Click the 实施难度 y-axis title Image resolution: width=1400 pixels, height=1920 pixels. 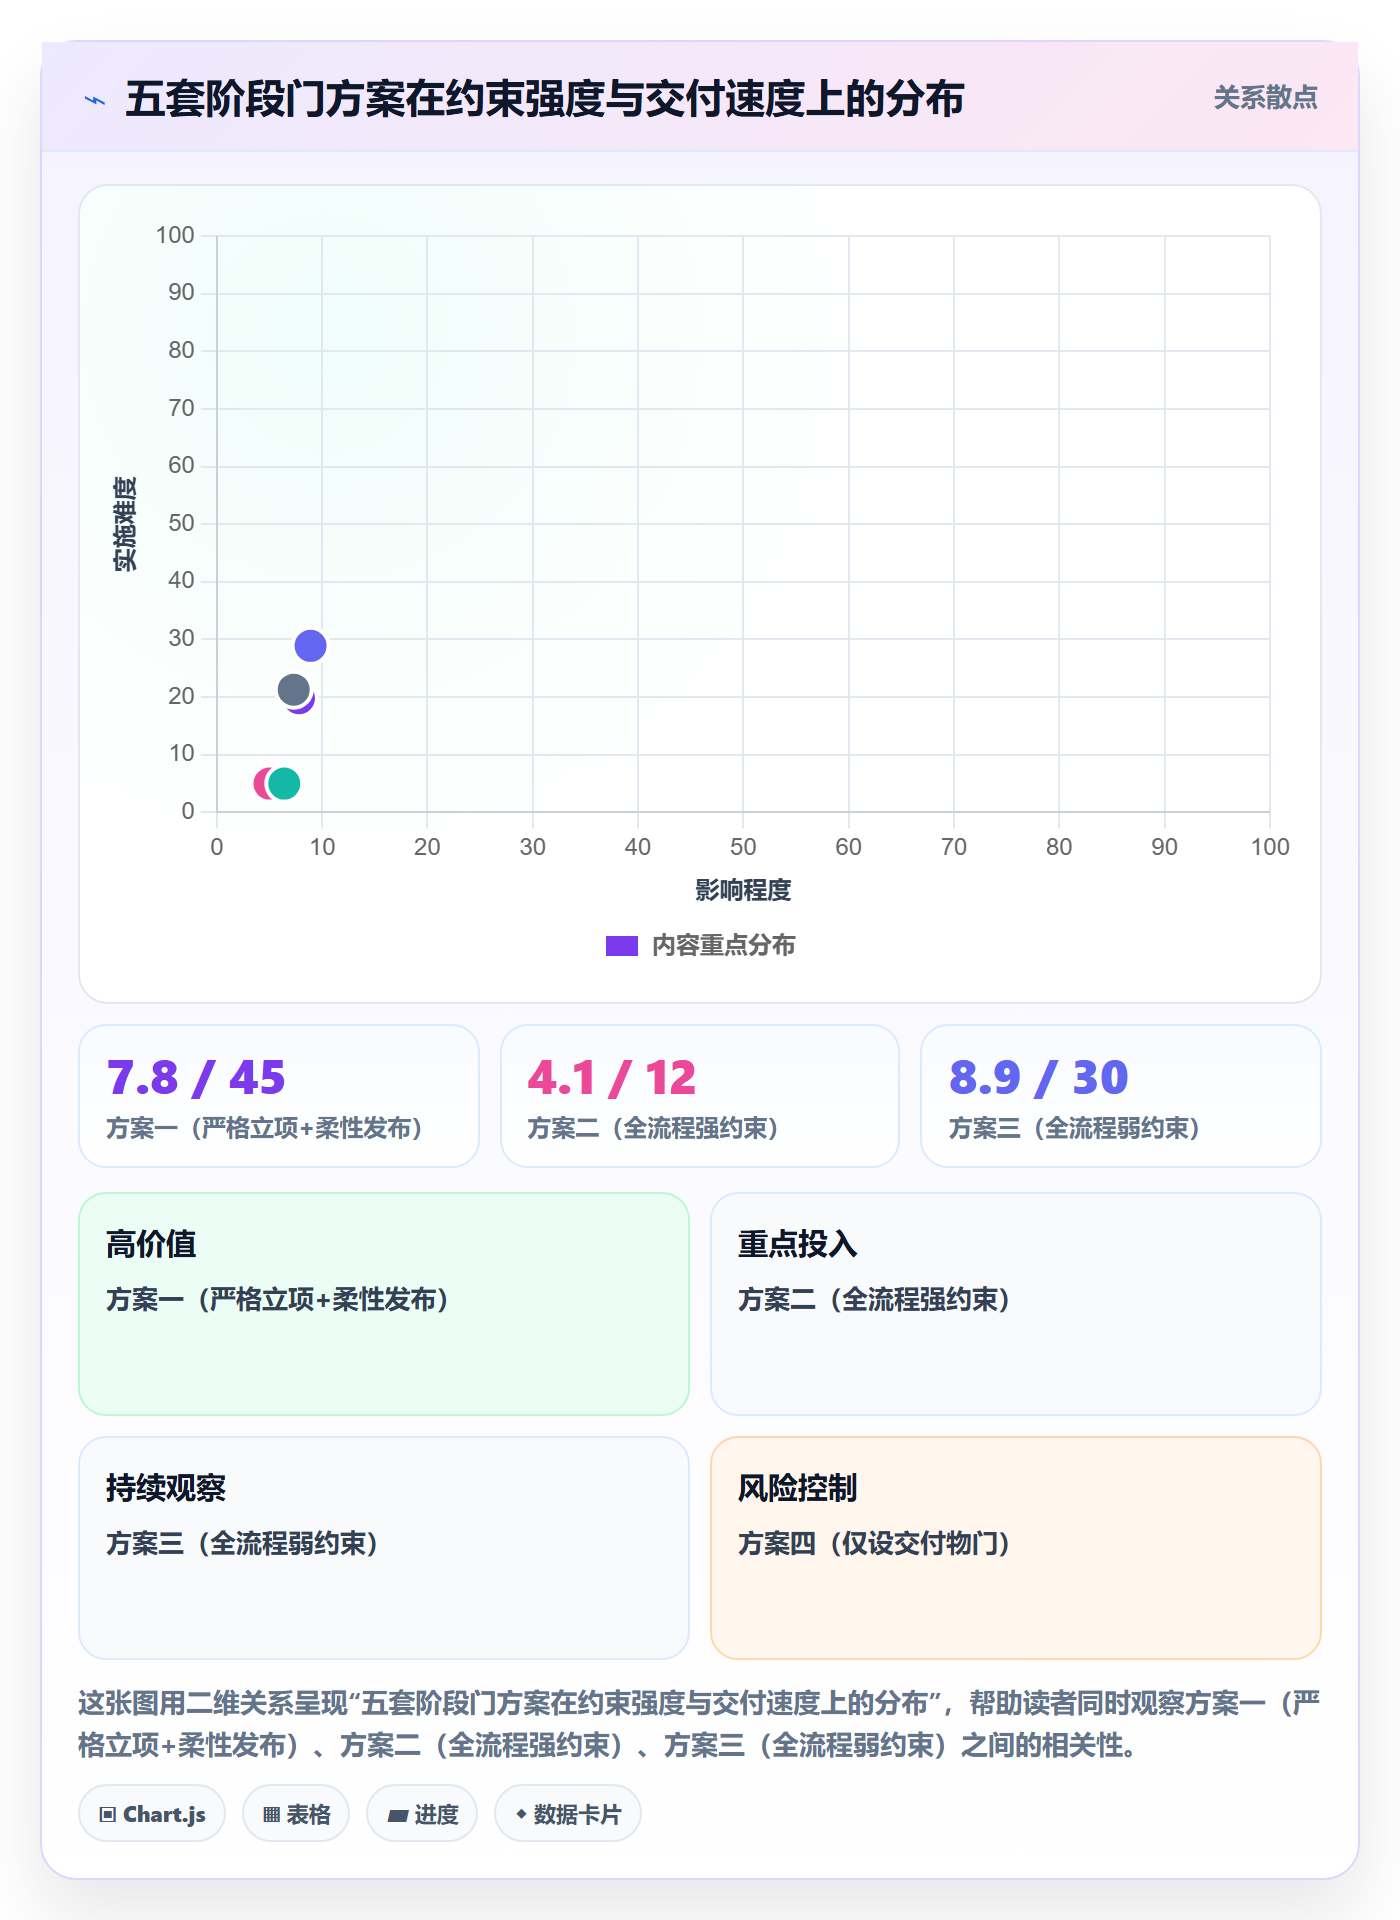point(125,524)
